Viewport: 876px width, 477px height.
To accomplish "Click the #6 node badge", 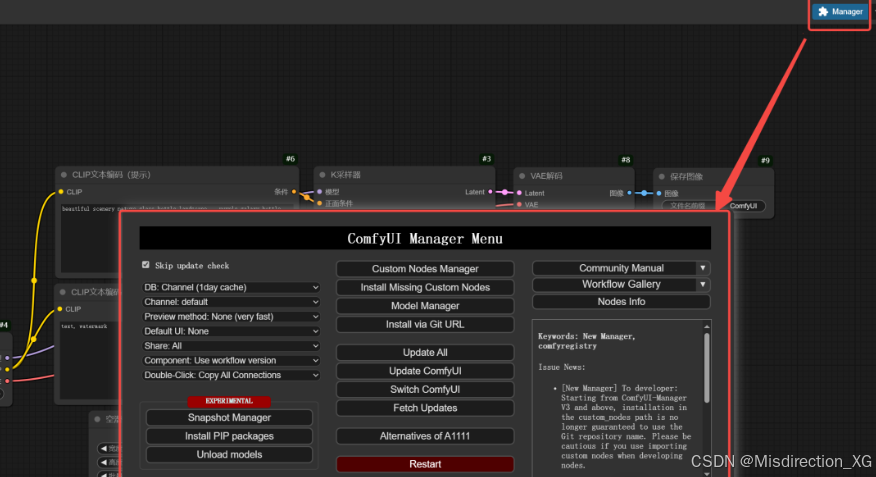I will (290, 159).
